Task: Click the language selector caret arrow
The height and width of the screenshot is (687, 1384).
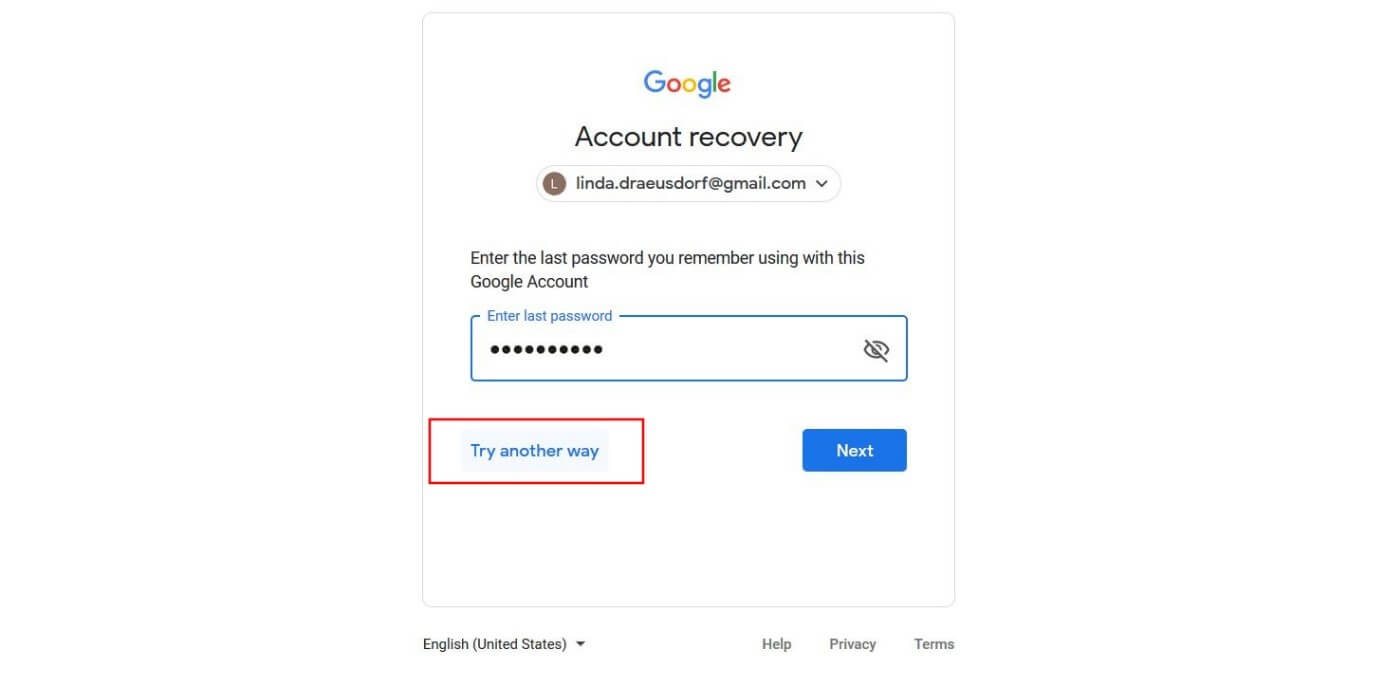Action: [580, 644]
